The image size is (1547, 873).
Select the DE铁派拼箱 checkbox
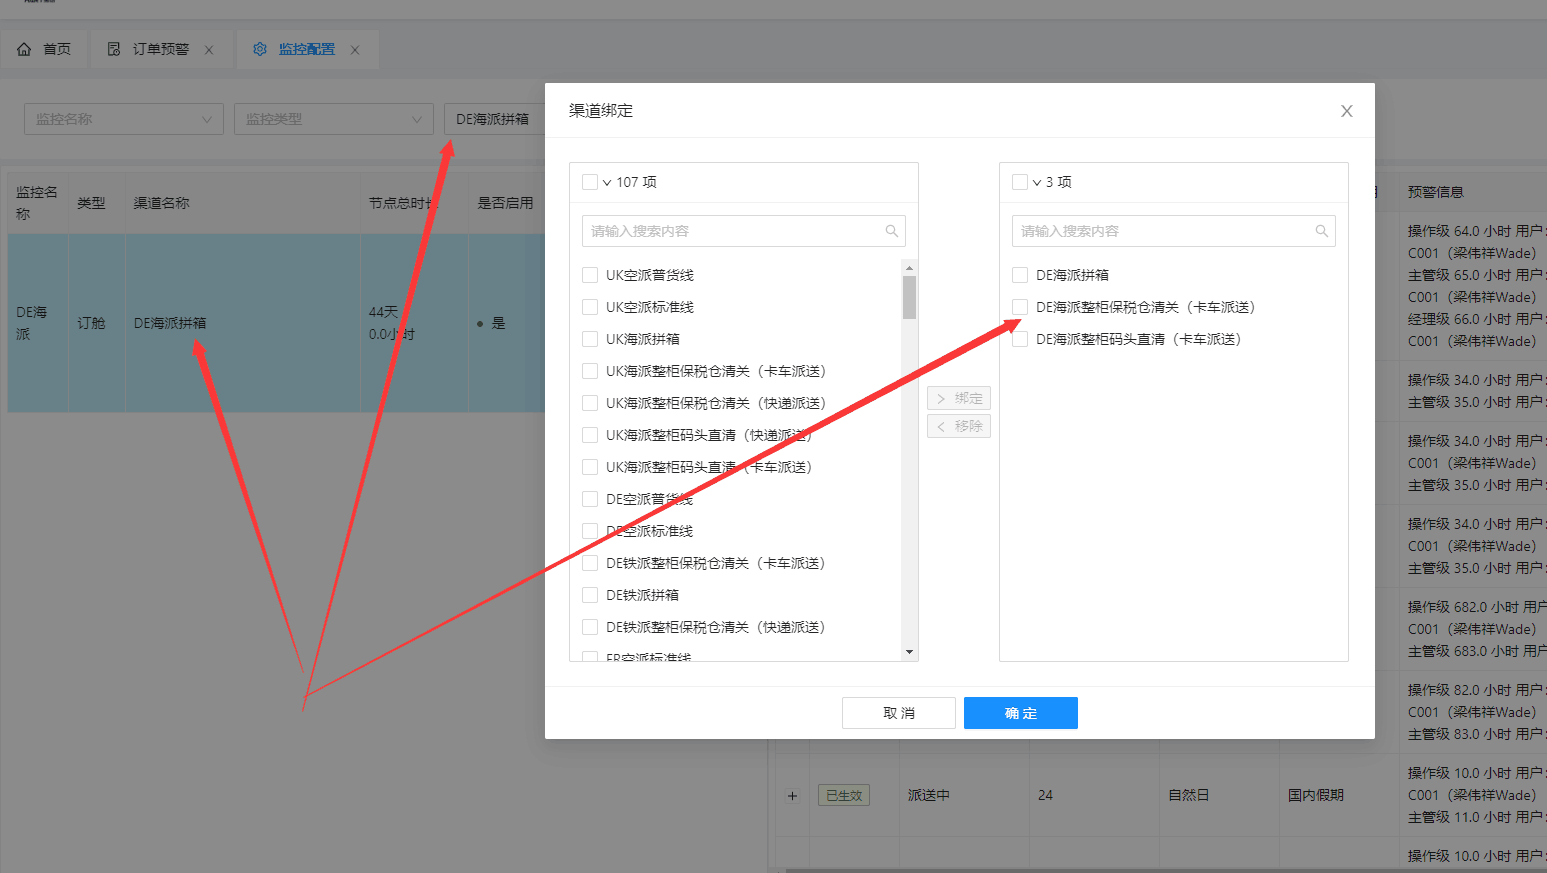590,595
